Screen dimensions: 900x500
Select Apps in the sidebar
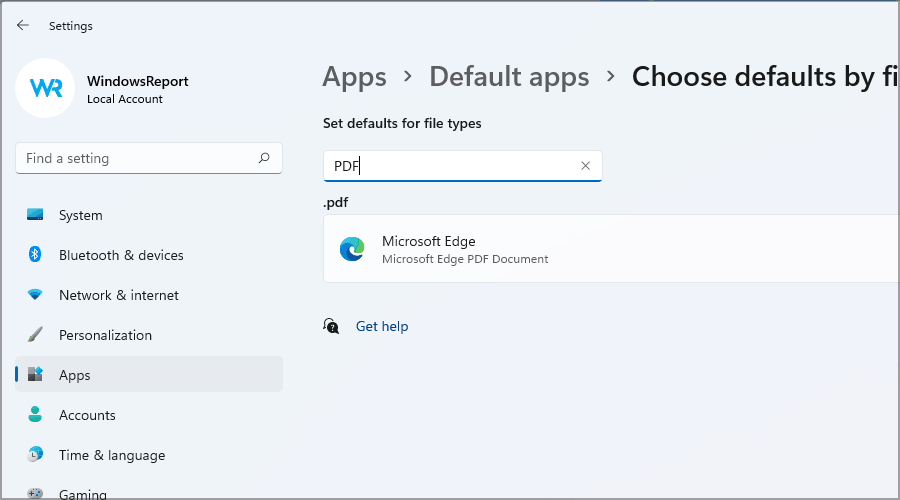click(x=149, y=374)
